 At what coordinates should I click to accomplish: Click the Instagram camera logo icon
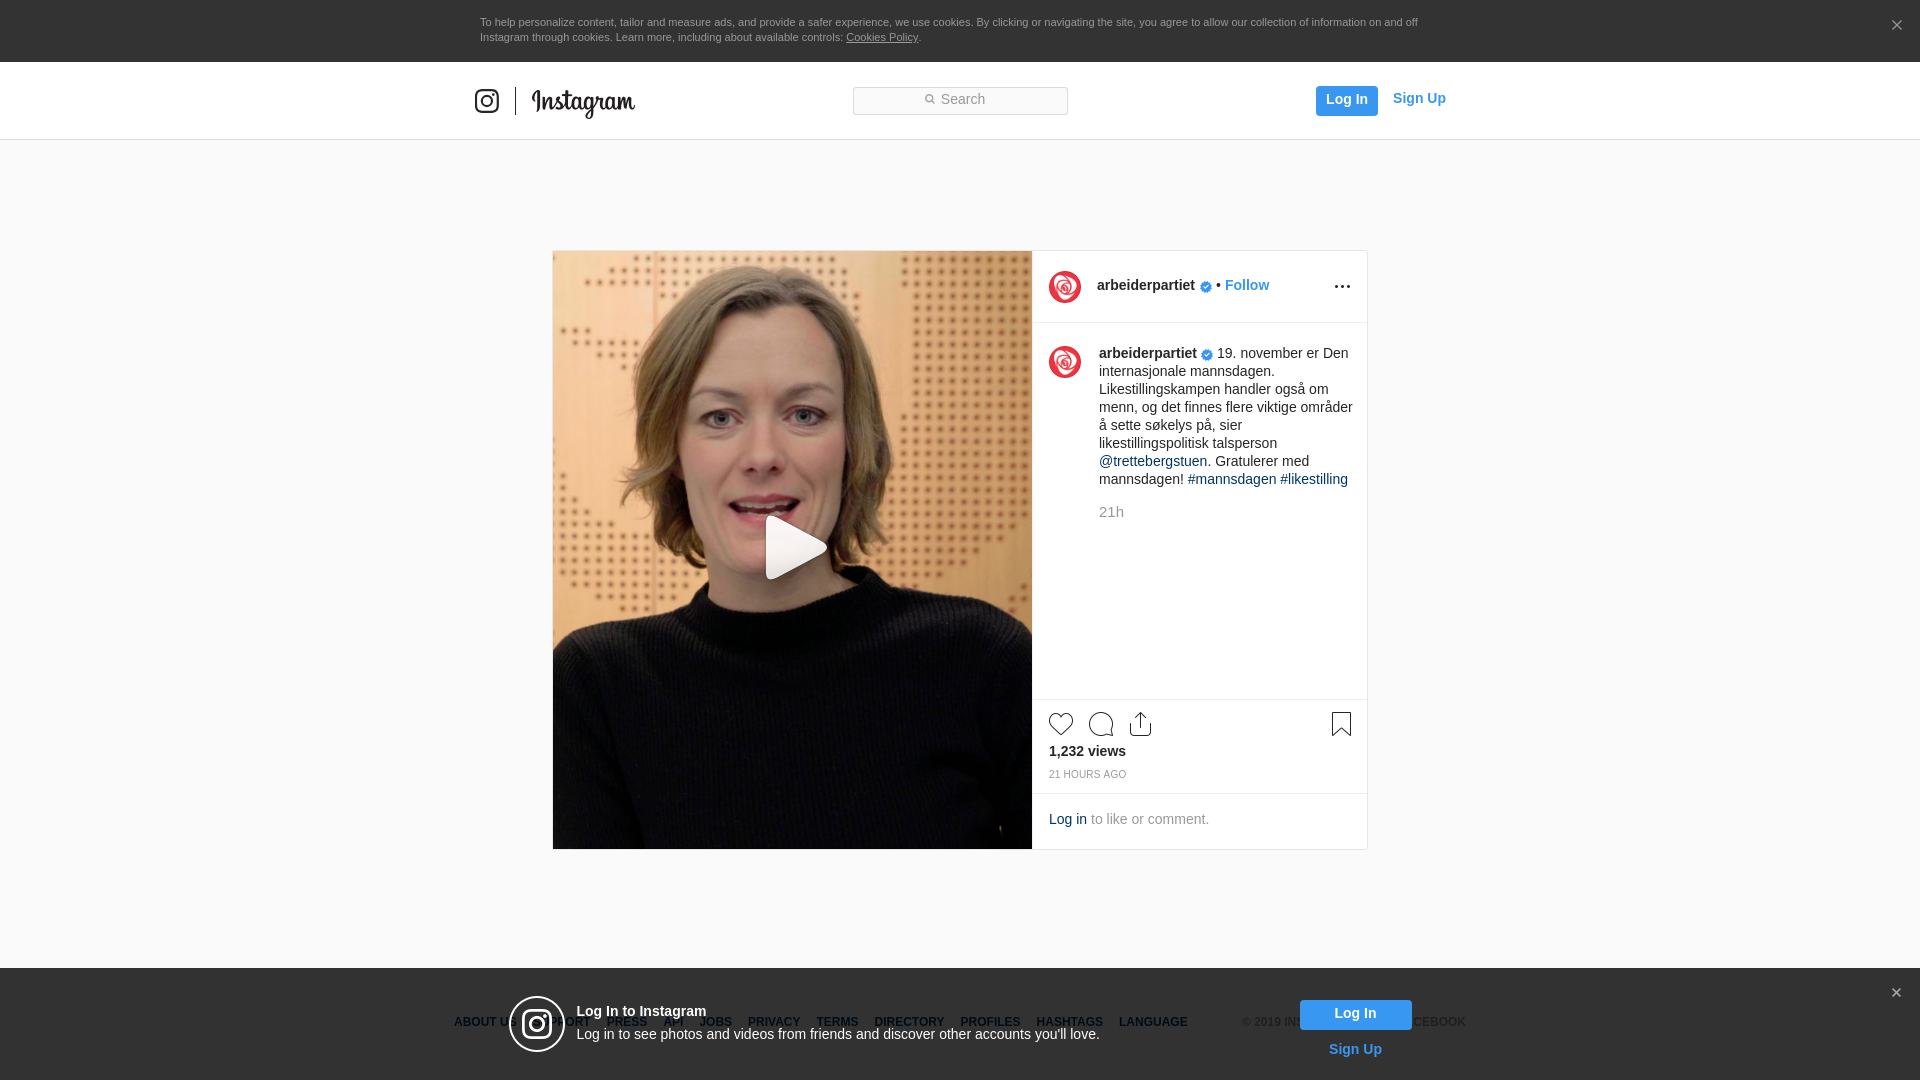coord(487,101)
